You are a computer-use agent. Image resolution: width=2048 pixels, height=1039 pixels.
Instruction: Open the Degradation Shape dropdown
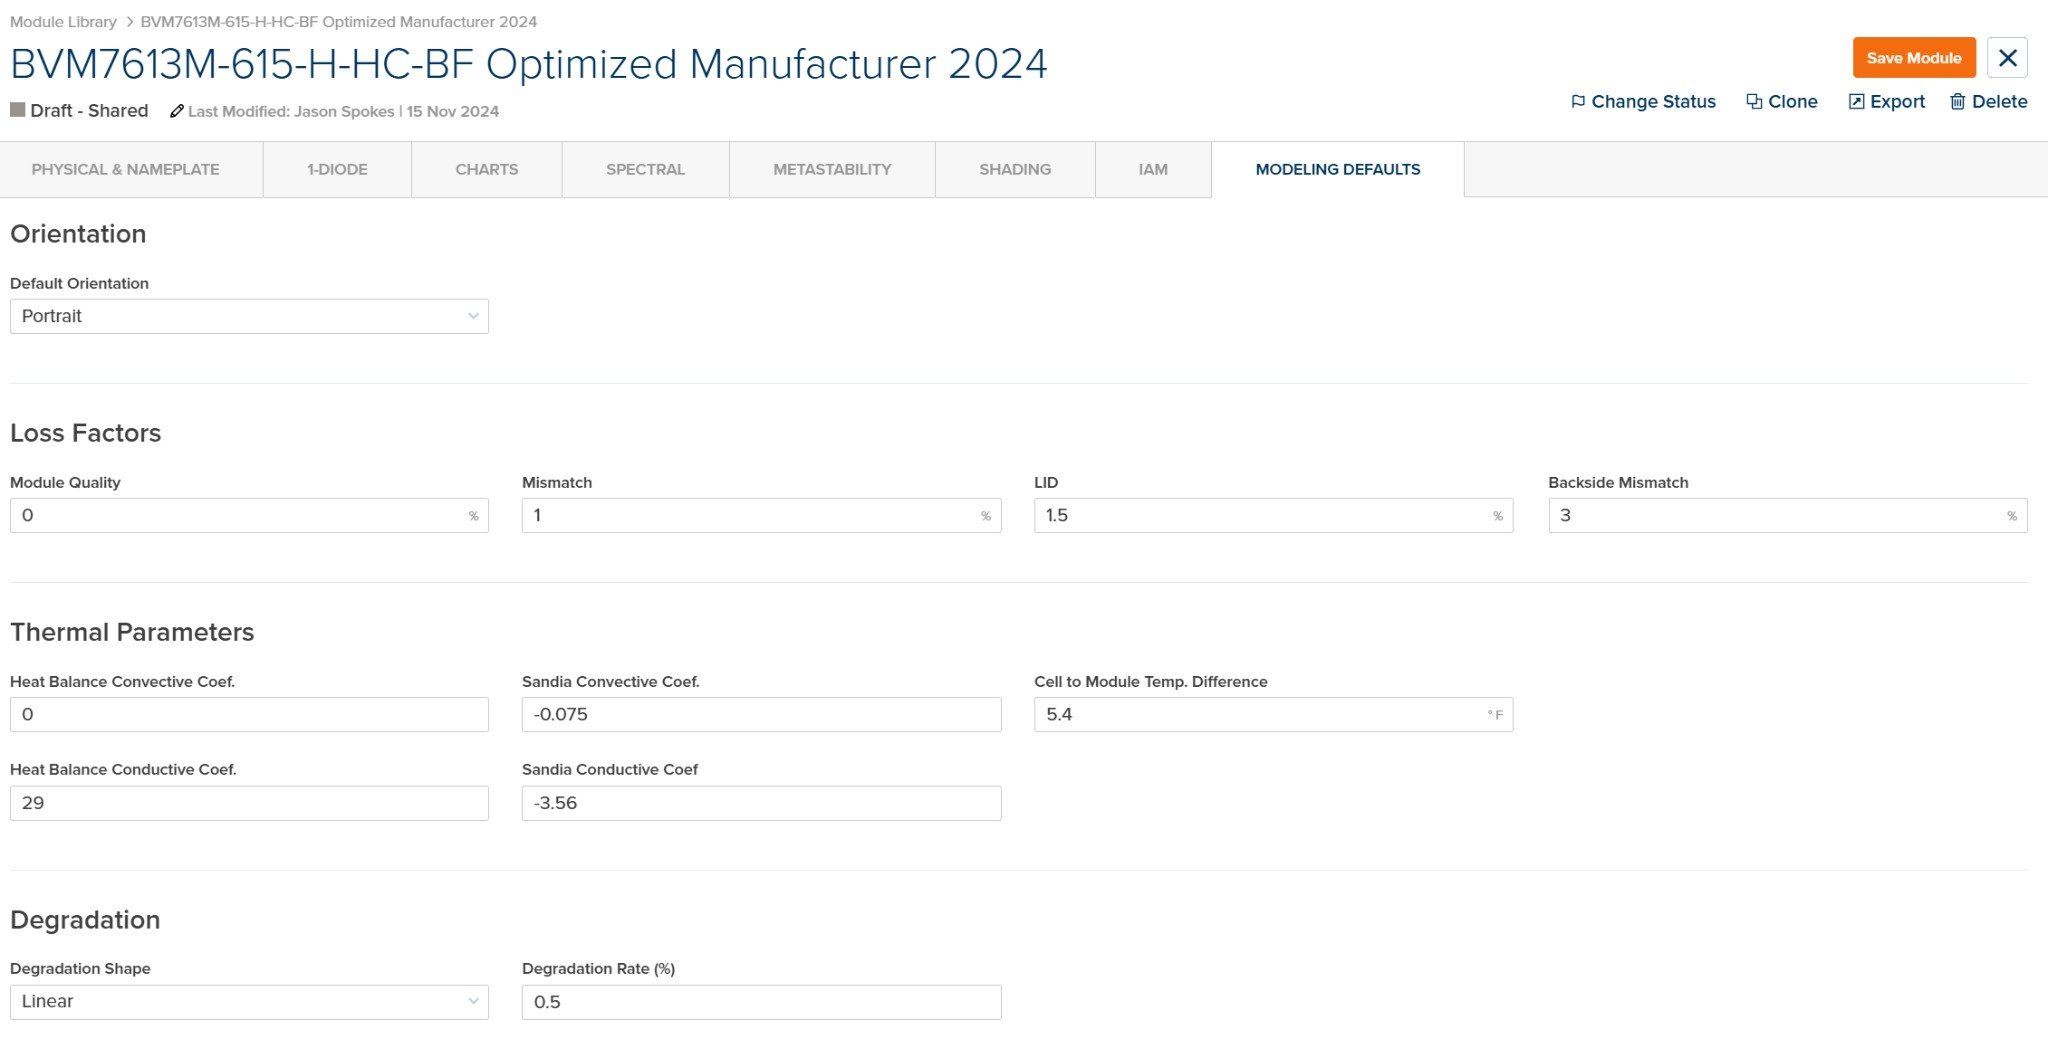[x=249, y=1002]
